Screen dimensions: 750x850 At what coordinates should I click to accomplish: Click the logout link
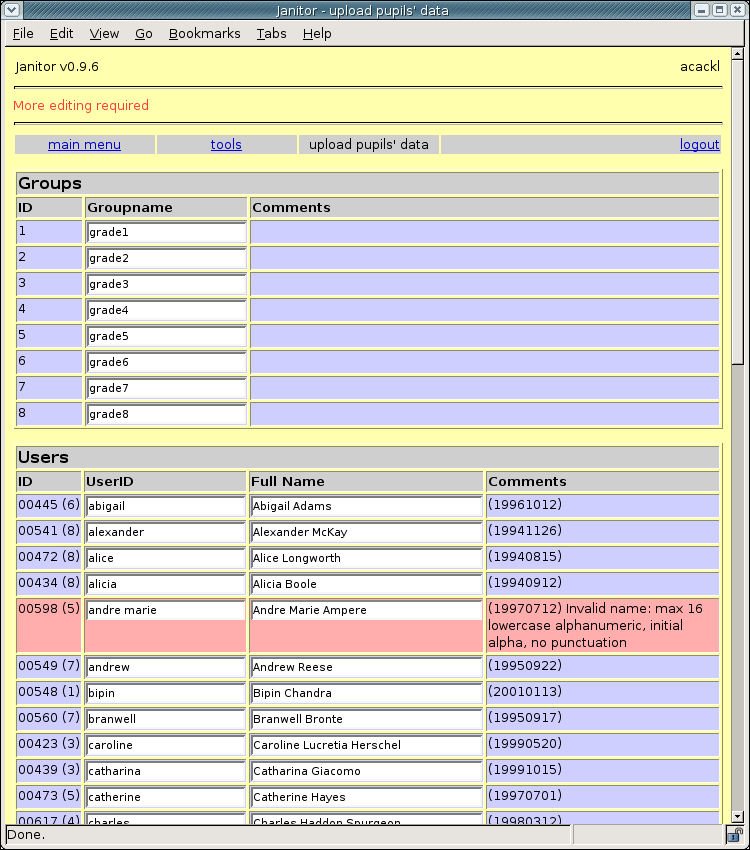click(x=700, y=145)
